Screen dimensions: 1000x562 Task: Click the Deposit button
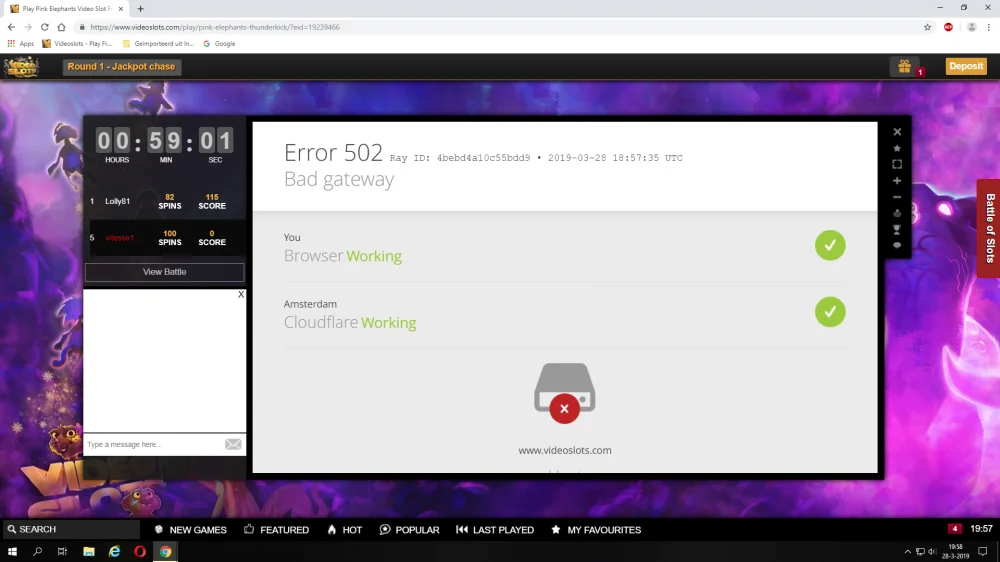point(966,66)
